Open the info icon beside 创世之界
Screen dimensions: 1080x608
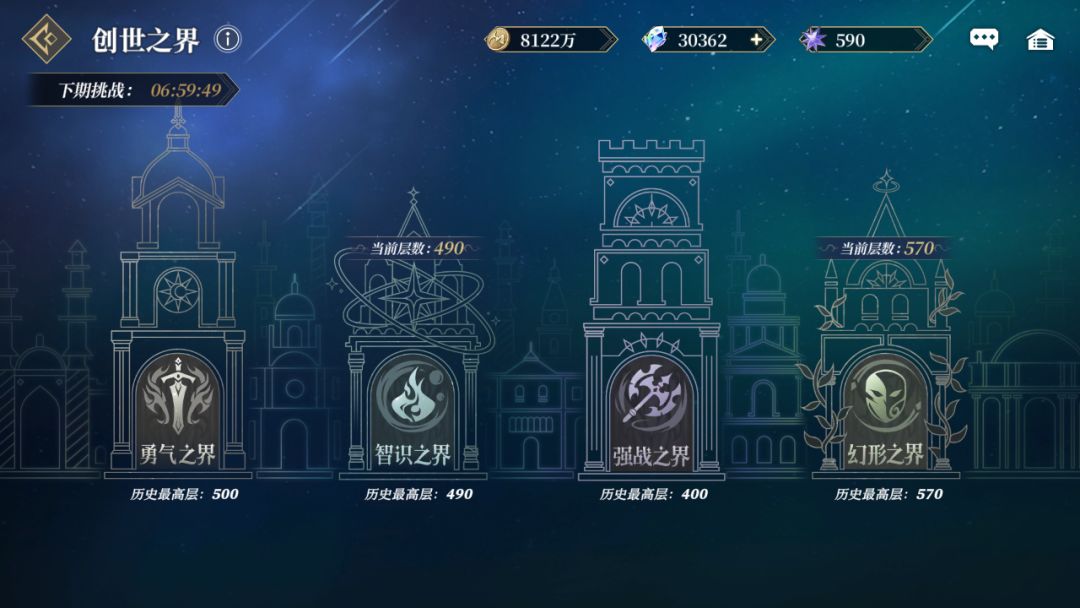pos(228,39)
